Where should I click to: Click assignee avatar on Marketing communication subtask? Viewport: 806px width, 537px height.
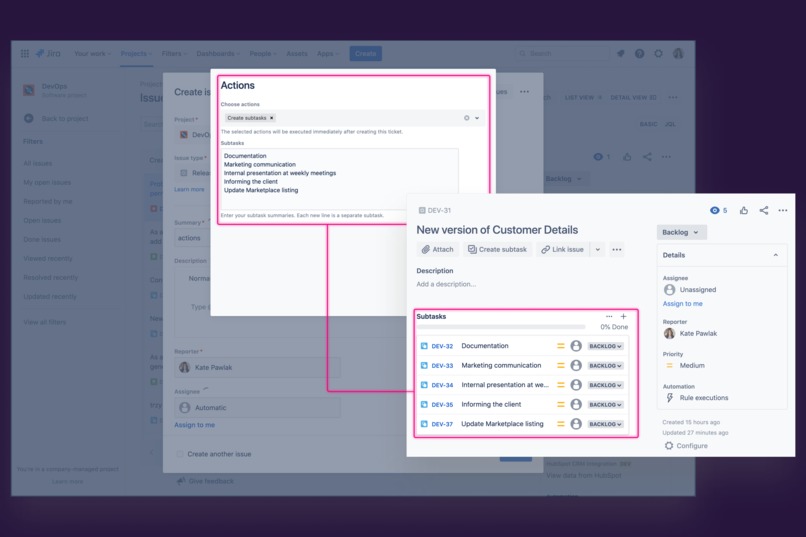(x=576, y=365)
